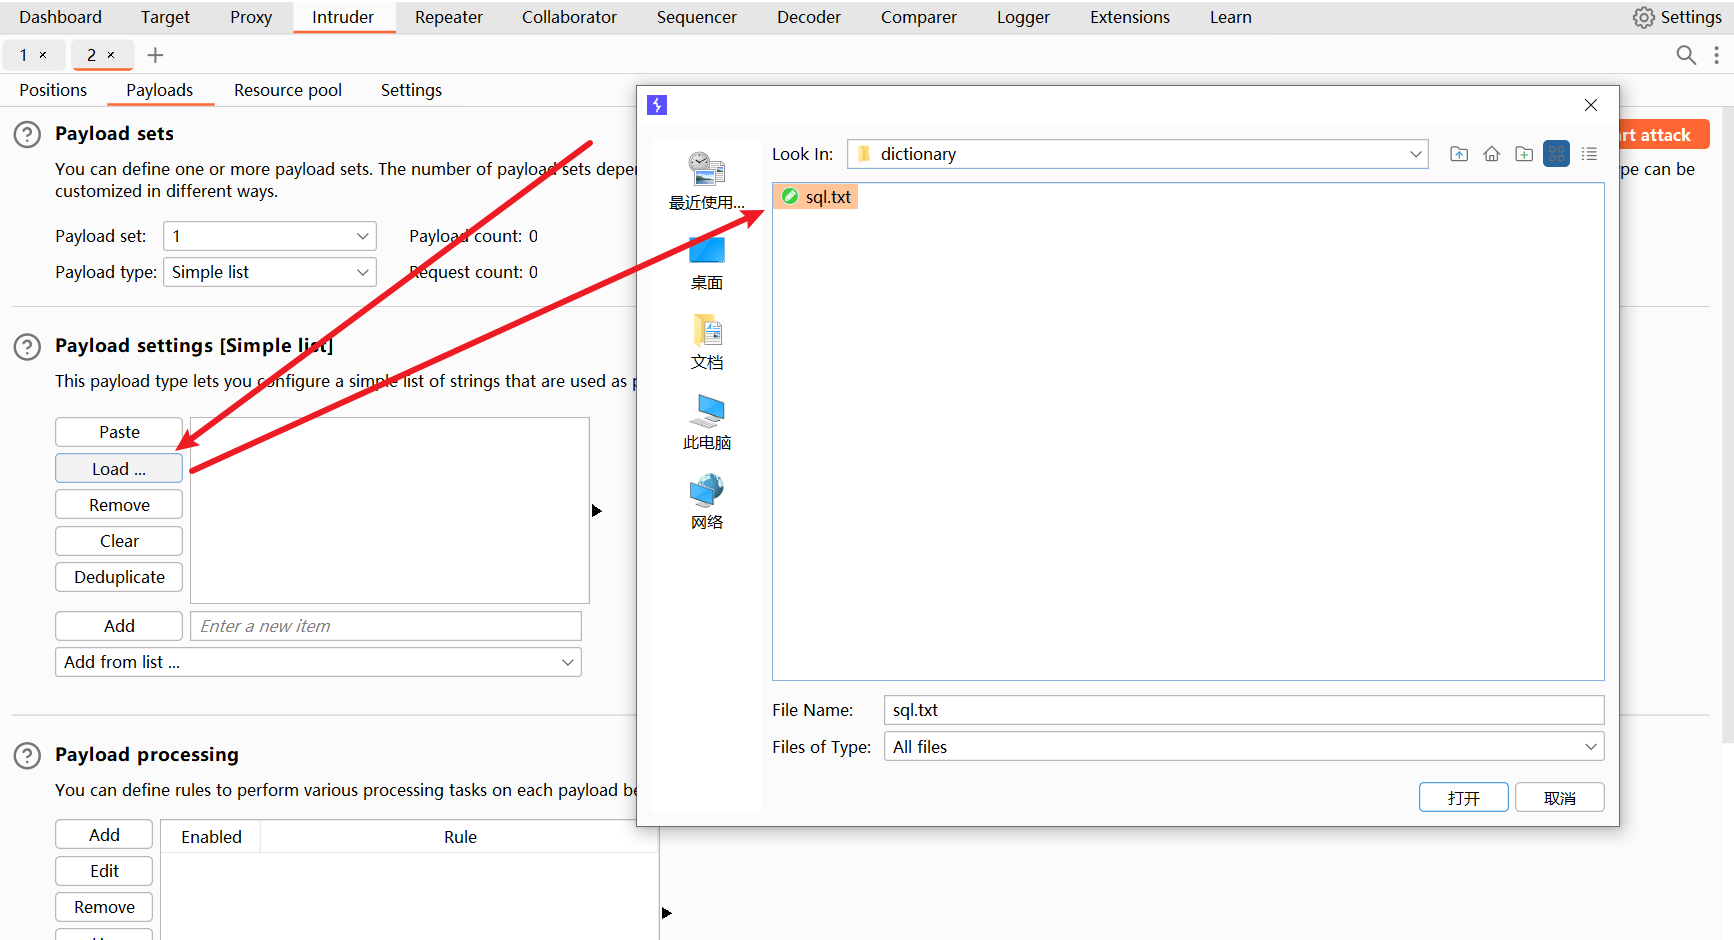
Task: Jump to the home directory icon
Action: (x=1491, y=154)
